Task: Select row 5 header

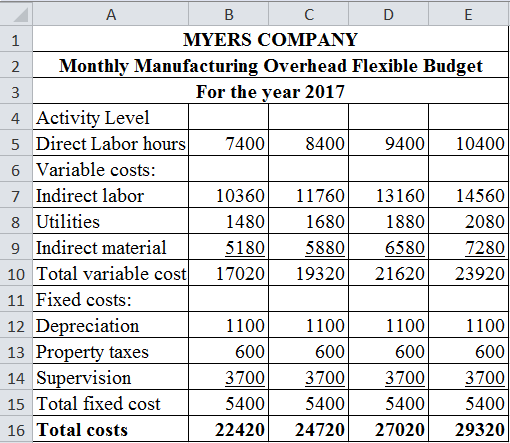Action: (x=16, y=143)
